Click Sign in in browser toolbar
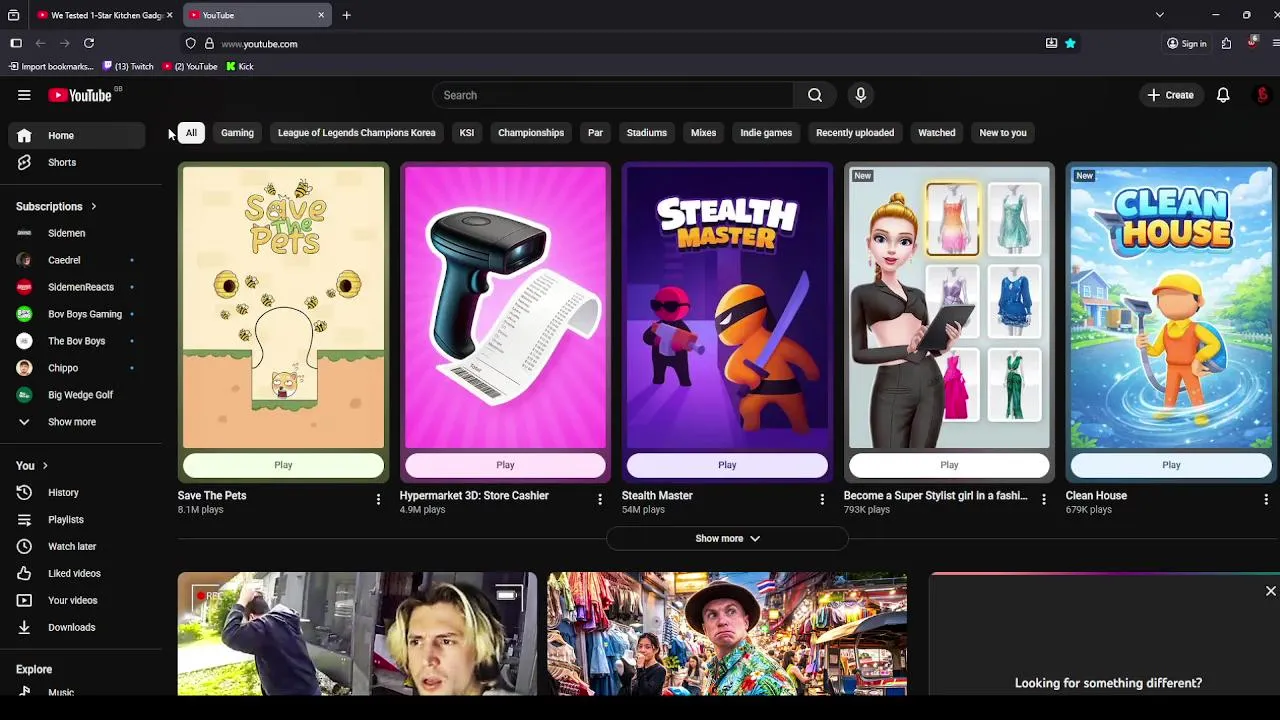Image resolution: width=1280 pixels, height=720 pixels. (1186, 43)
